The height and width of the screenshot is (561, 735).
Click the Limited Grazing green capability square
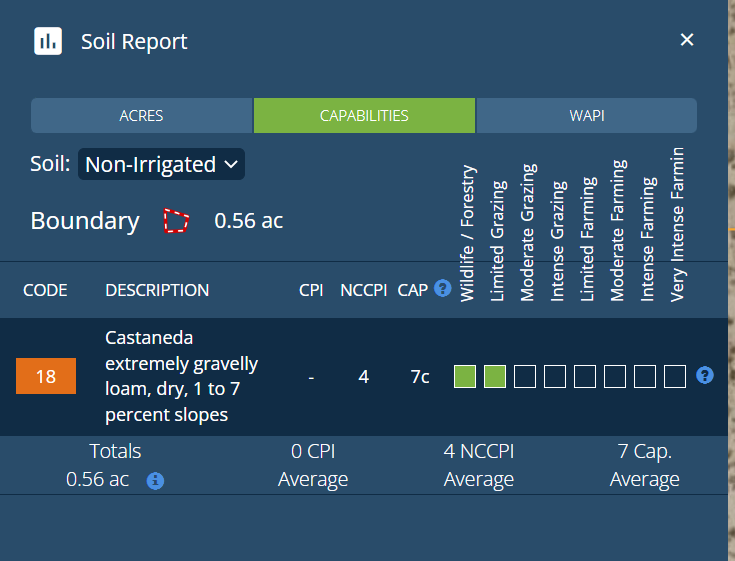pos(495,377)
